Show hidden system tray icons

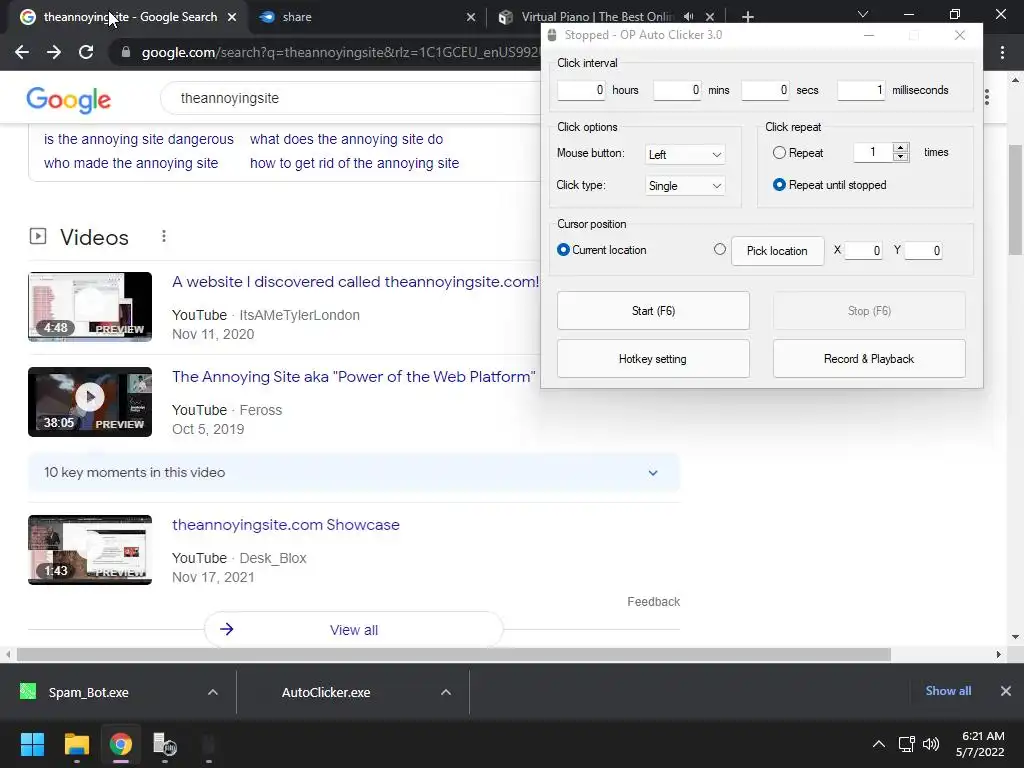879,744
